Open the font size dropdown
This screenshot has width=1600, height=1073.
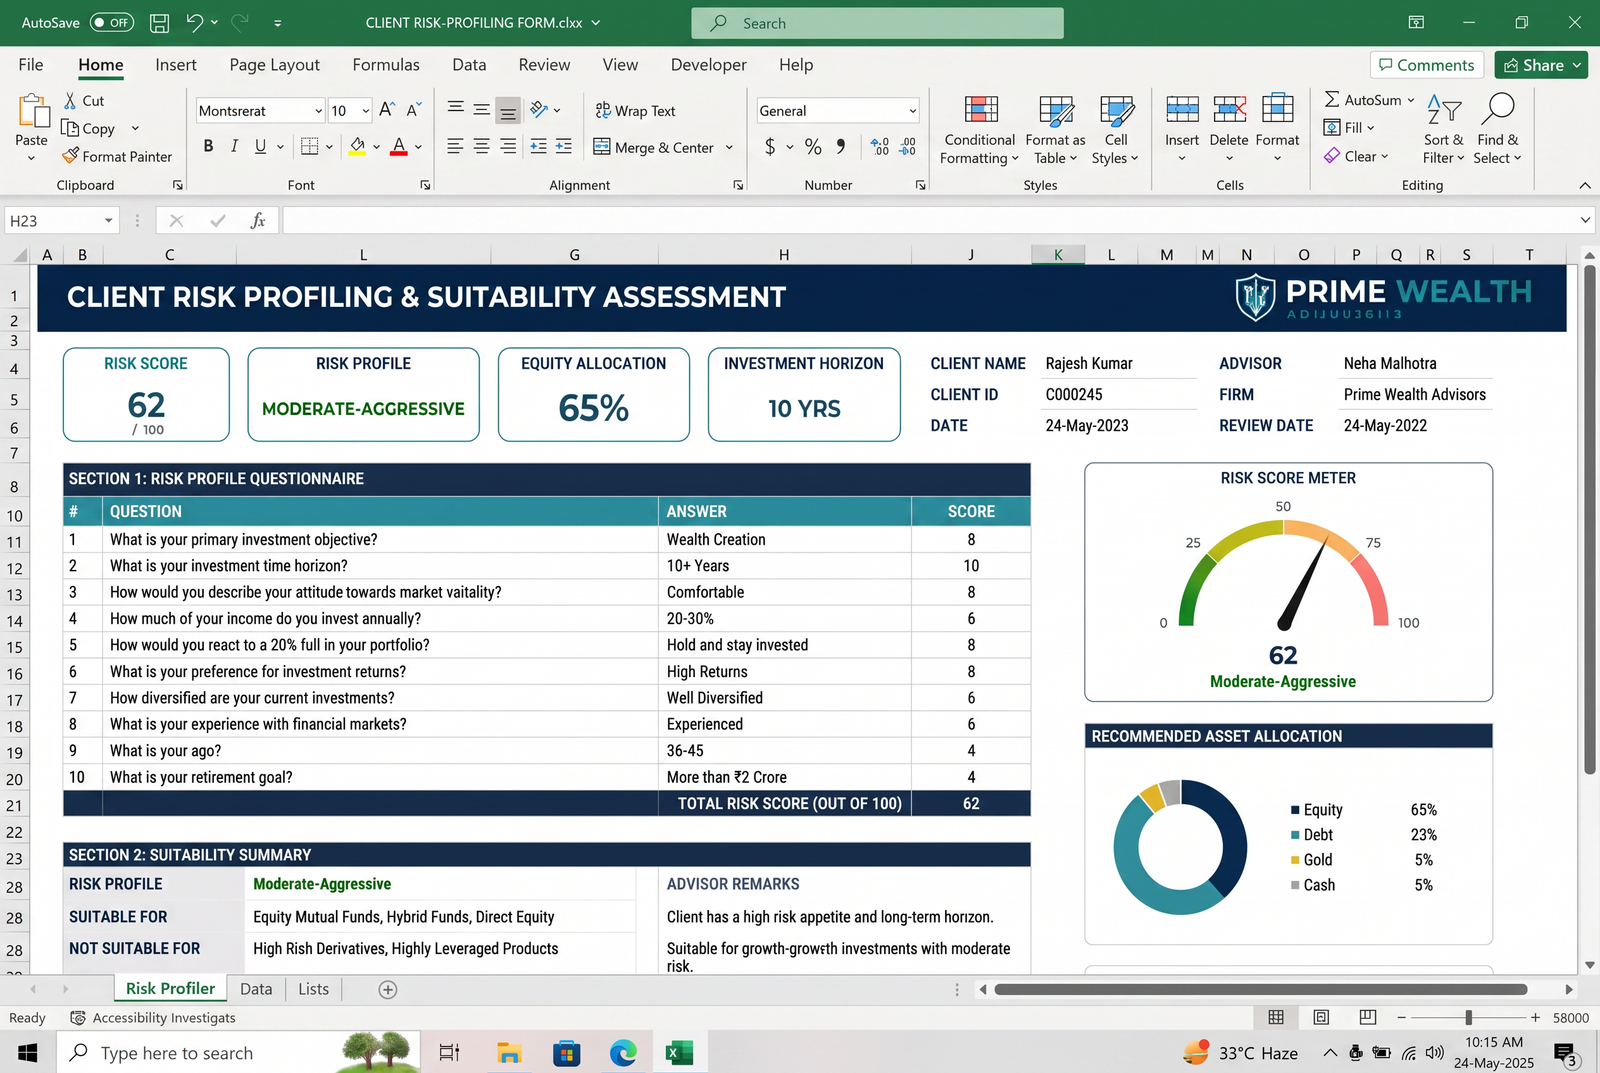click(x=366, y=111)
